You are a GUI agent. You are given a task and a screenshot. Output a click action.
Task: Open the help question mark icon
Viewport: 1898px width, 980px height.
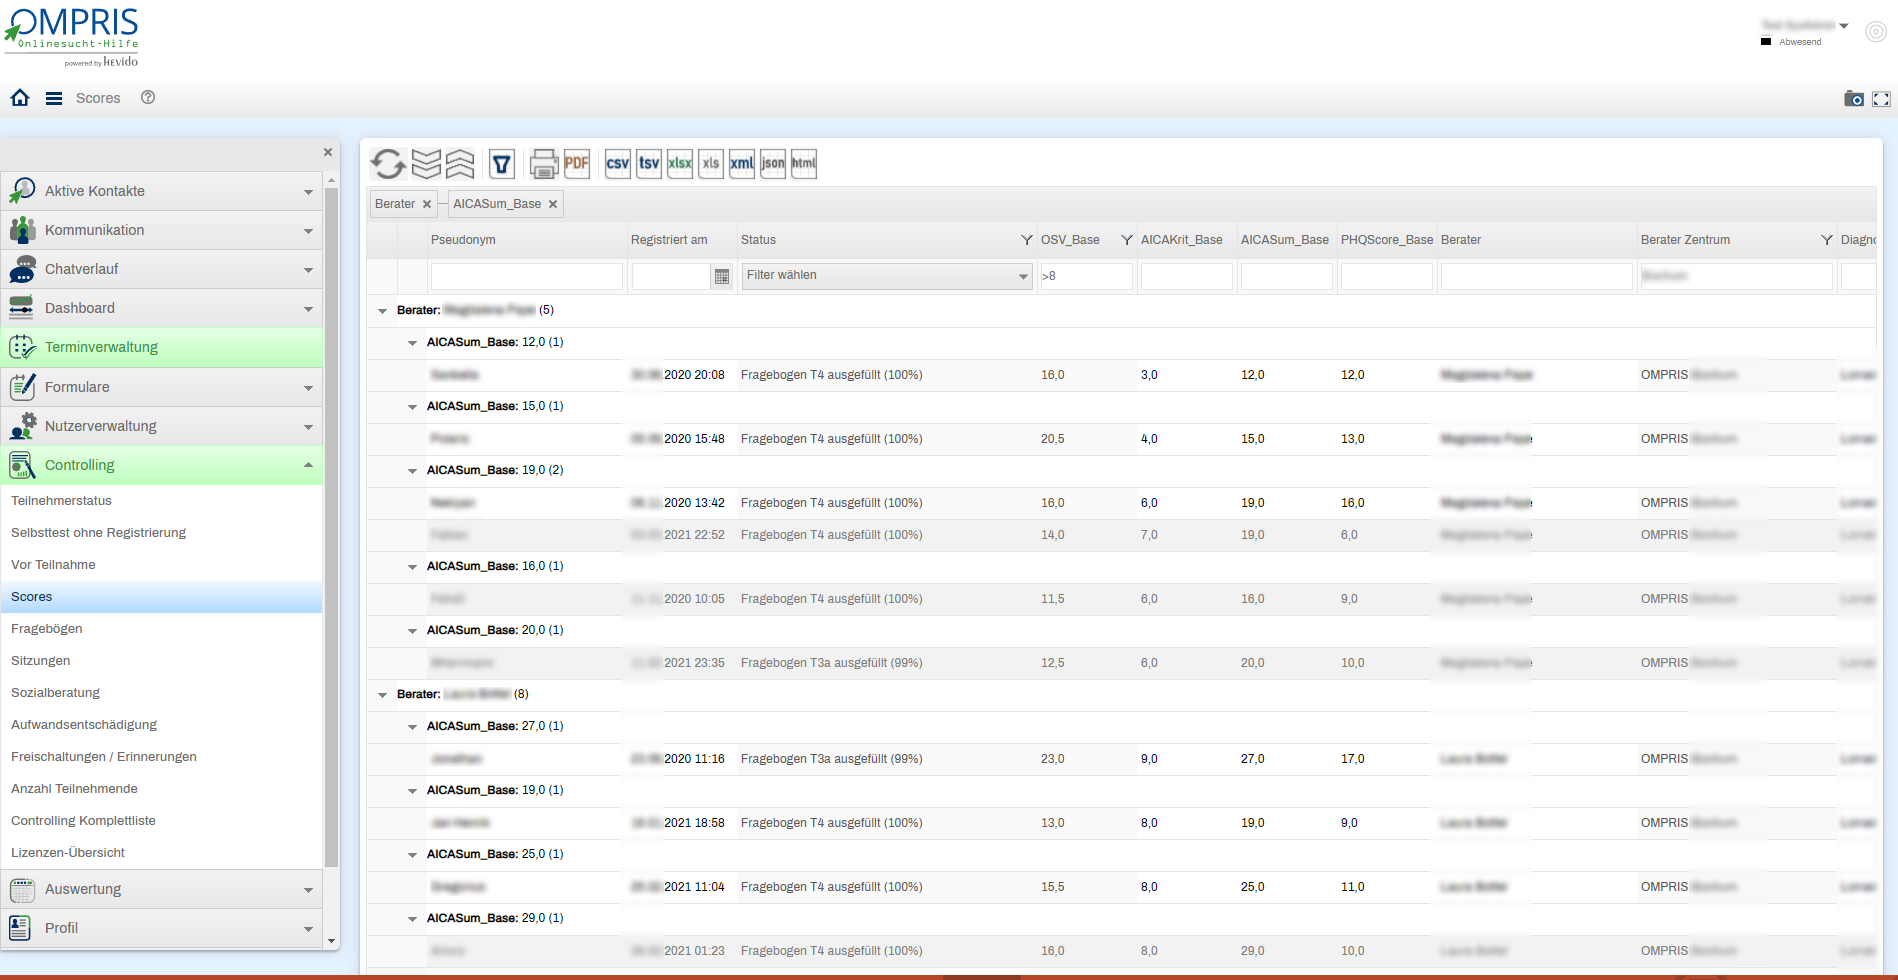click(148, 97)
